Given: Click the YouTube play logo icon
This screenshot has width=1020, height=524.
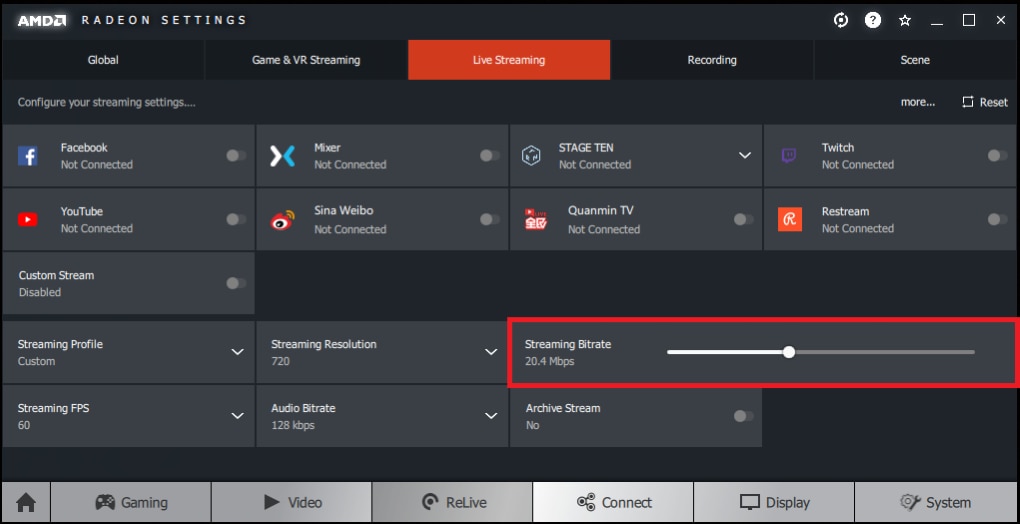Looking at the screenshot, I should coord(27,220).
